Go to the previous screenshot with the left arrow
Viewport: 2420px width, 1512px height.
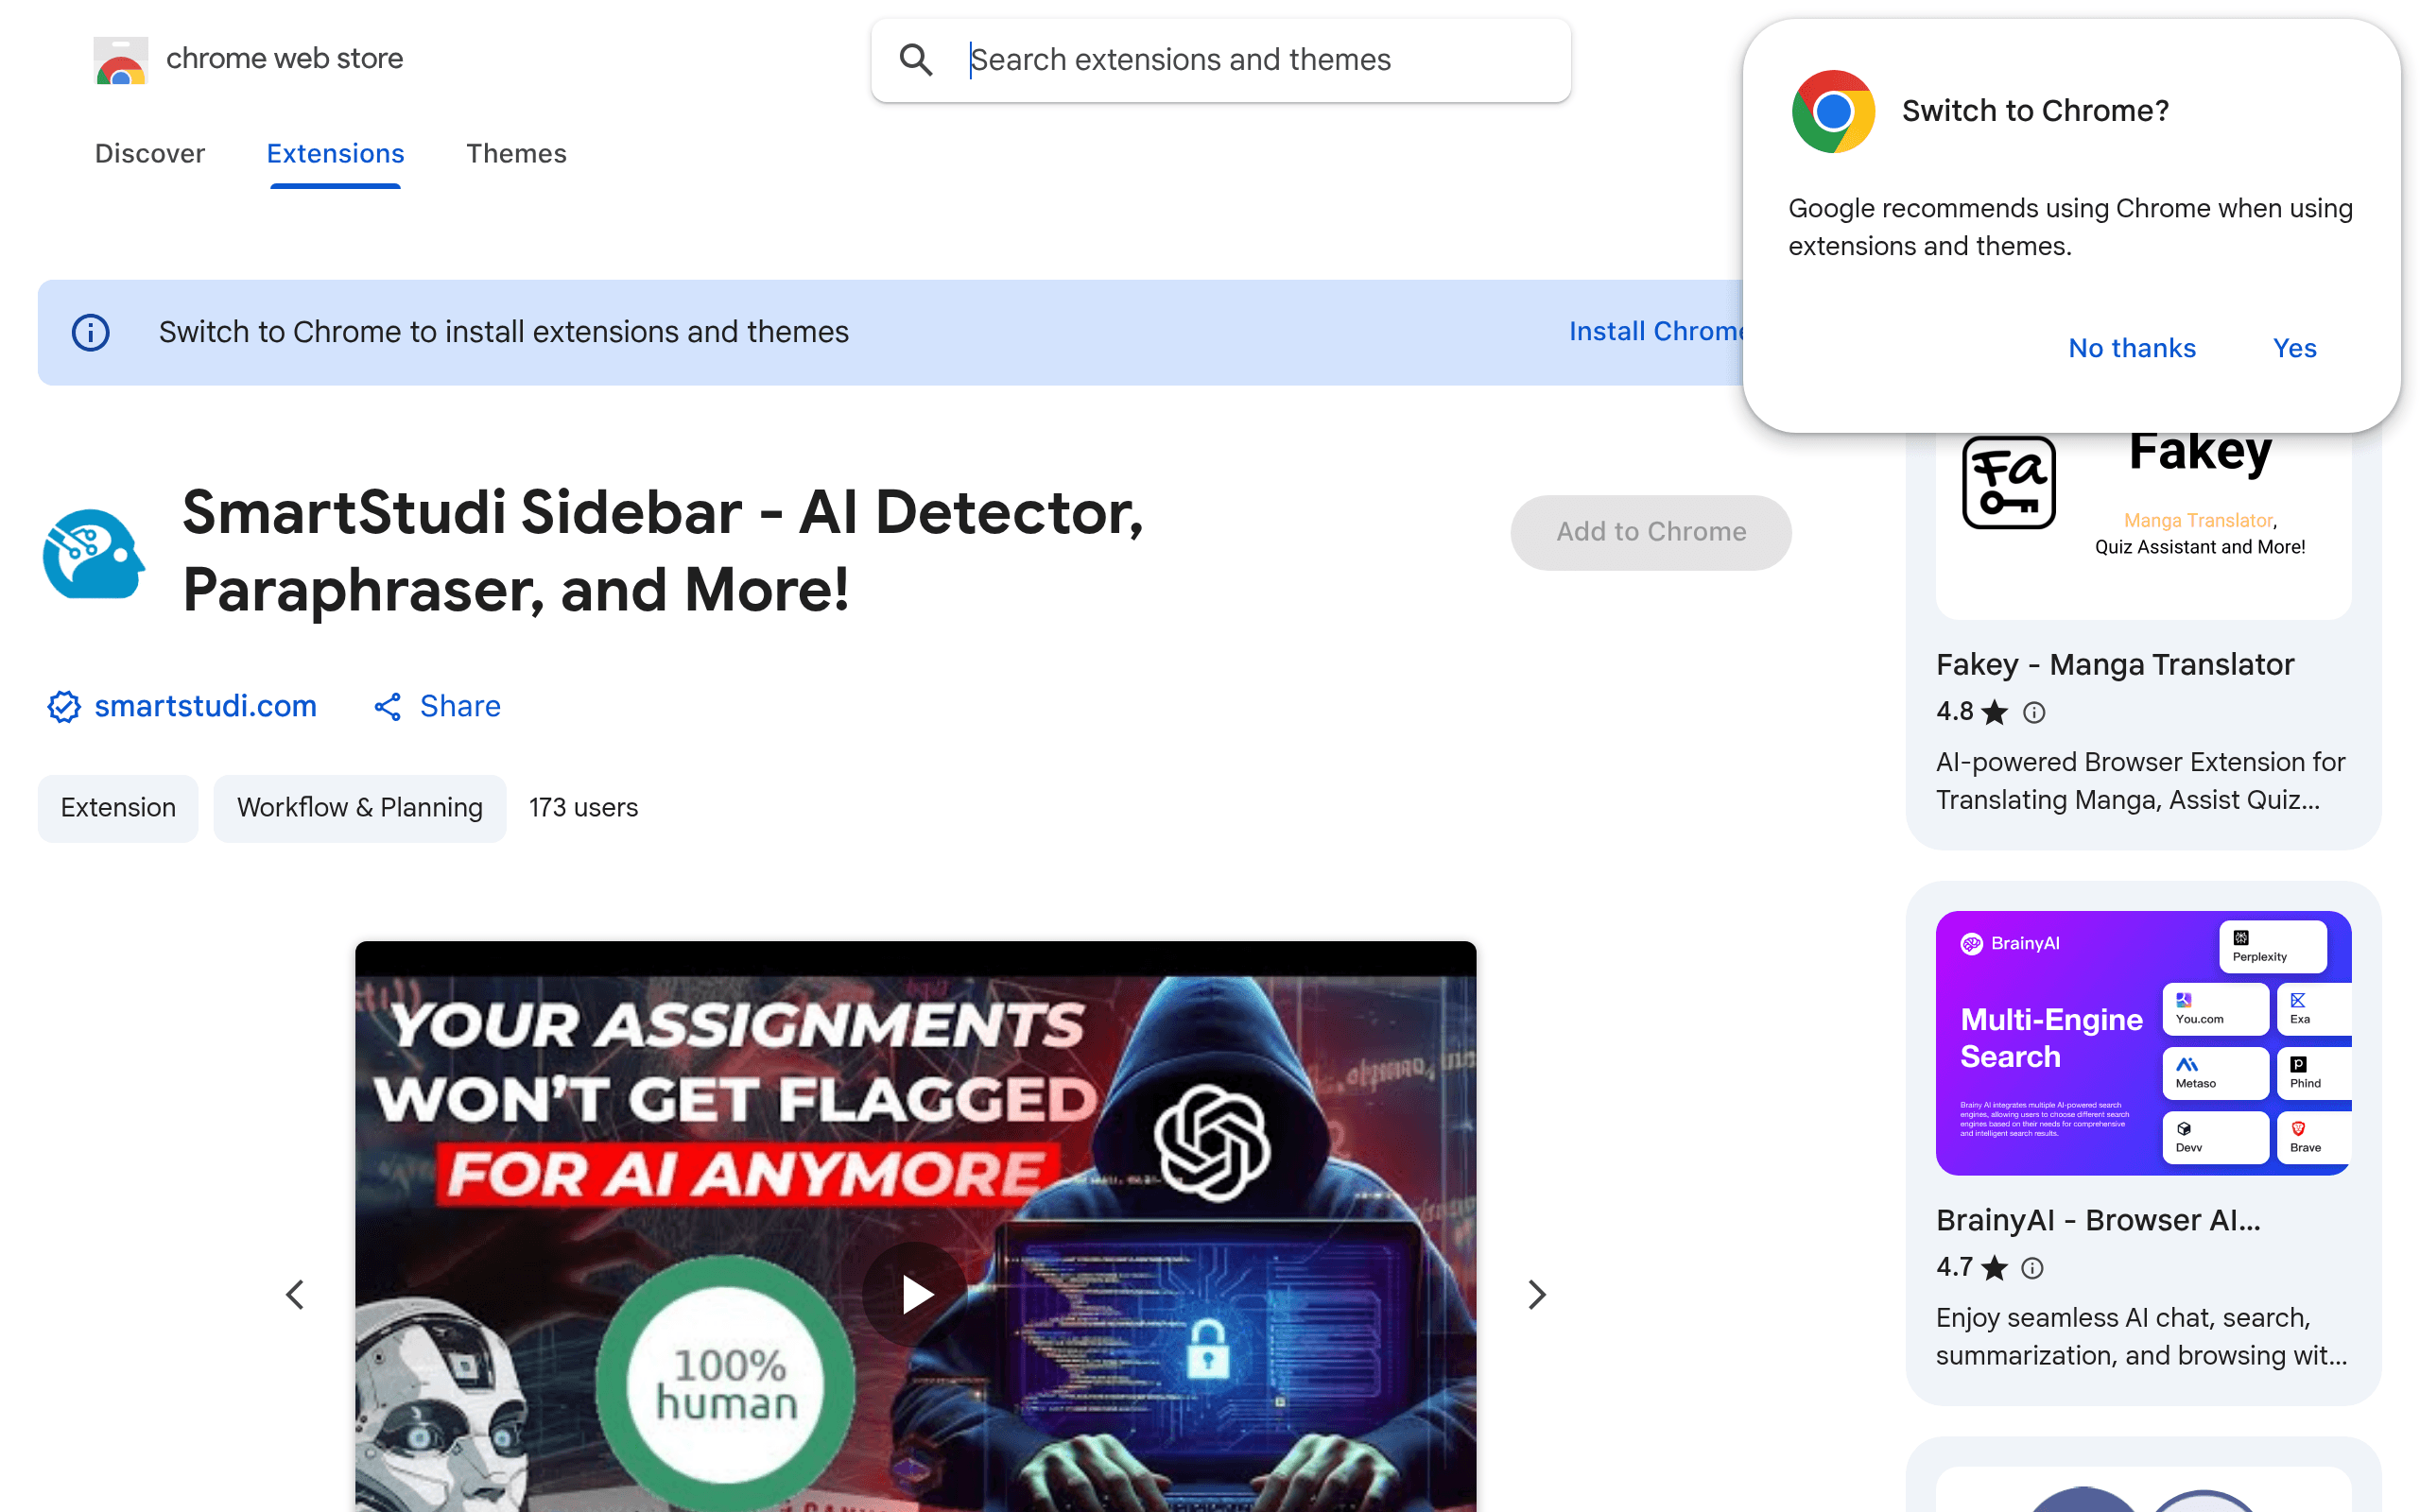tap(295, 1295)
